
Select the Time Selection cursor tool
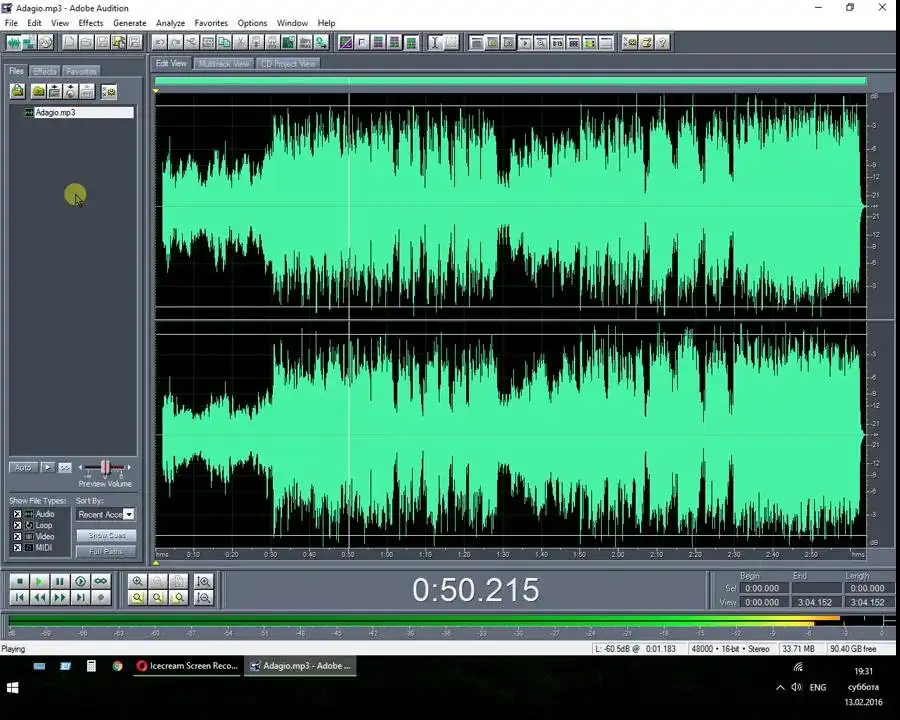click(435, 43)
